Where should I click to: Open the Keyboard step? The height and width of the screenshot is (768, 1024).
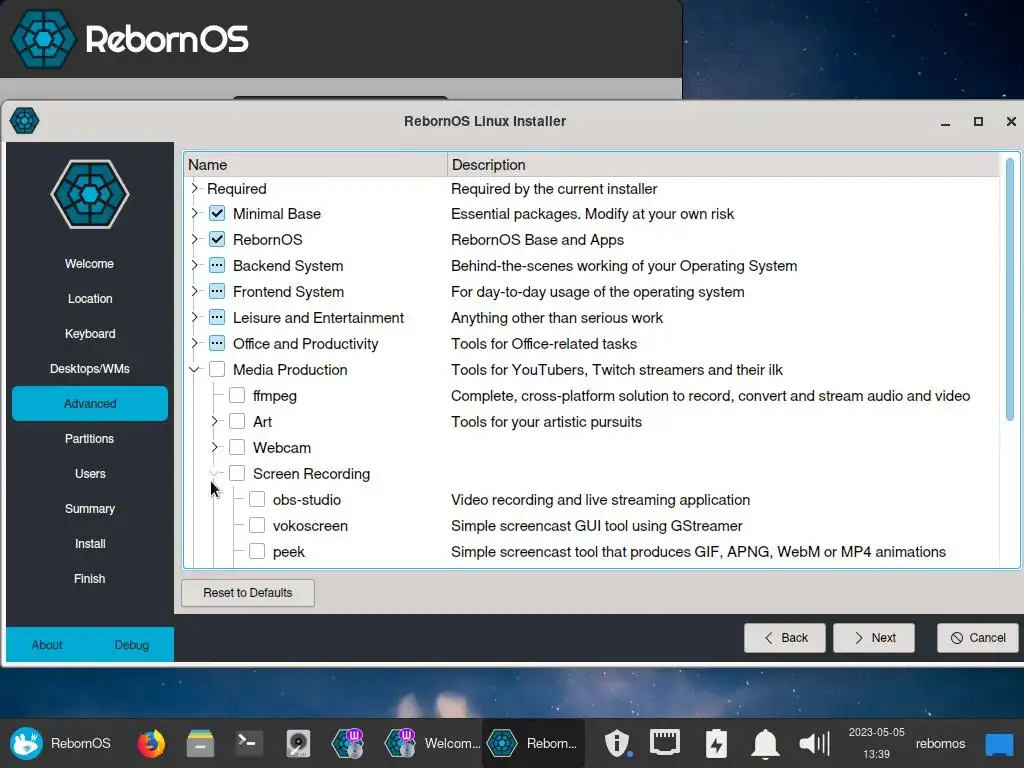tap(89, 334)
